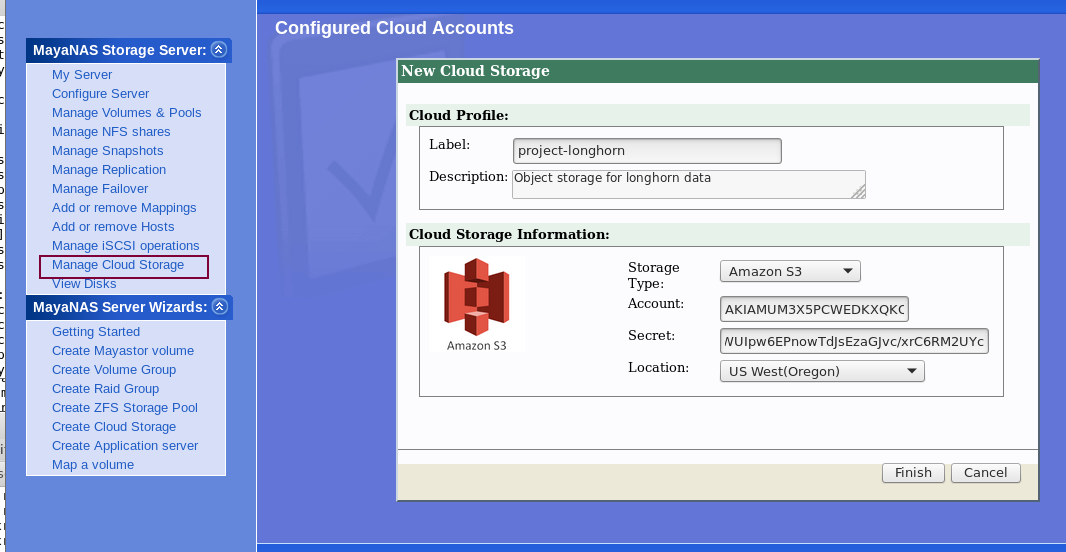Viewport: 1066px width, 552px height.
Task: Open Manage iSCSI operations
Action: 125,246
